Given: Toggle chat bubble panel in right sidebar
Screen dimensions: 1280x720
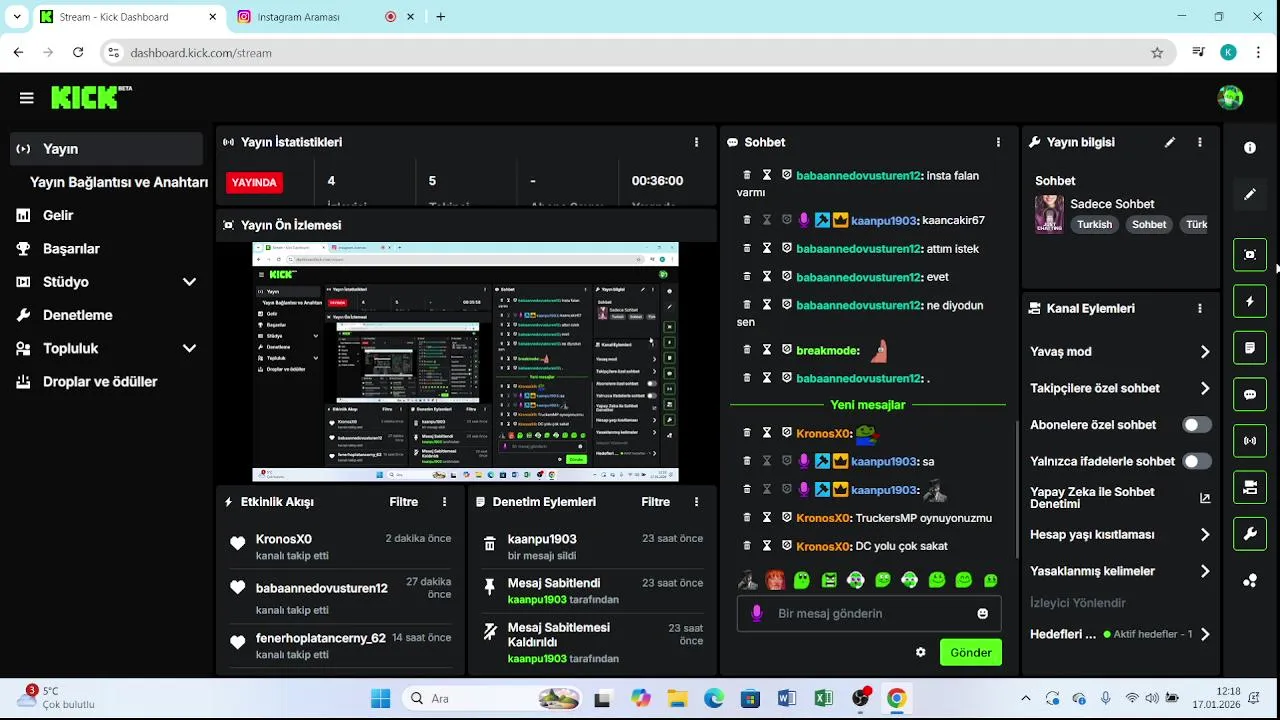Looking at the screenshot, I should pyautogui.click(x=1250, y=394).
